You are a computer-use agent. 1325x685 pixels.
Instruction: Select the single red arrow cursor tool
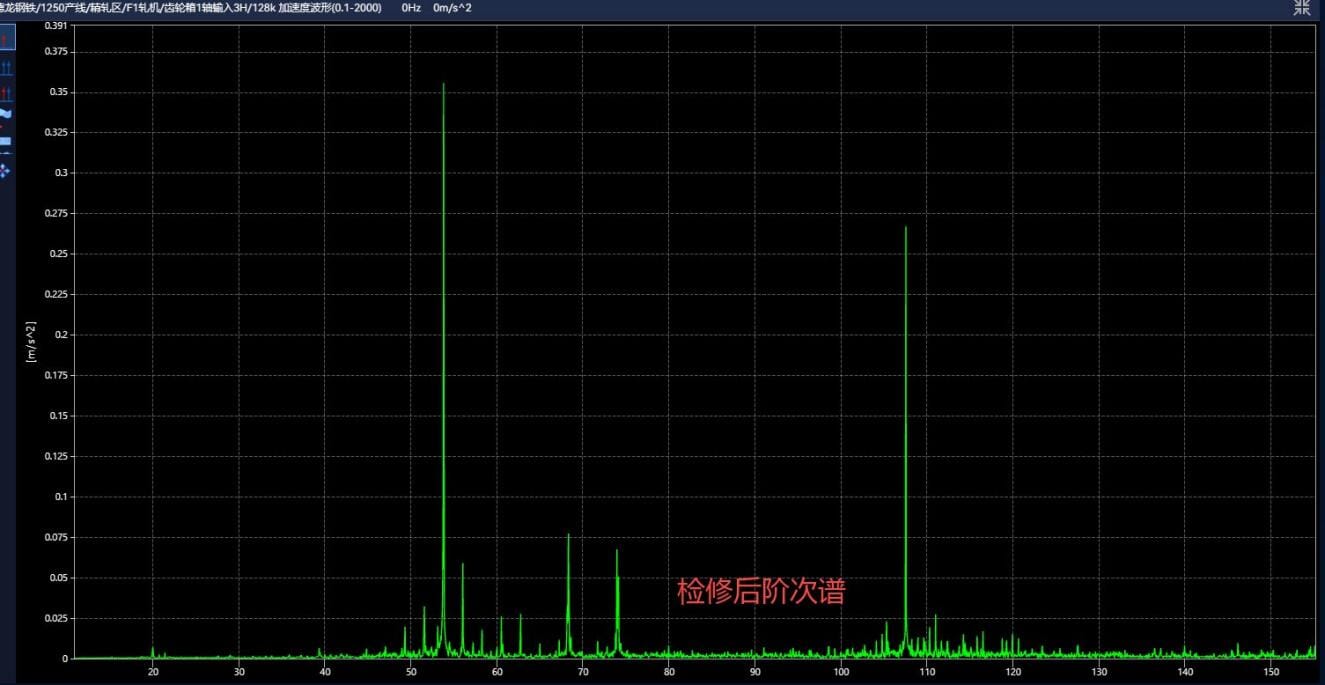coord(7,40)
